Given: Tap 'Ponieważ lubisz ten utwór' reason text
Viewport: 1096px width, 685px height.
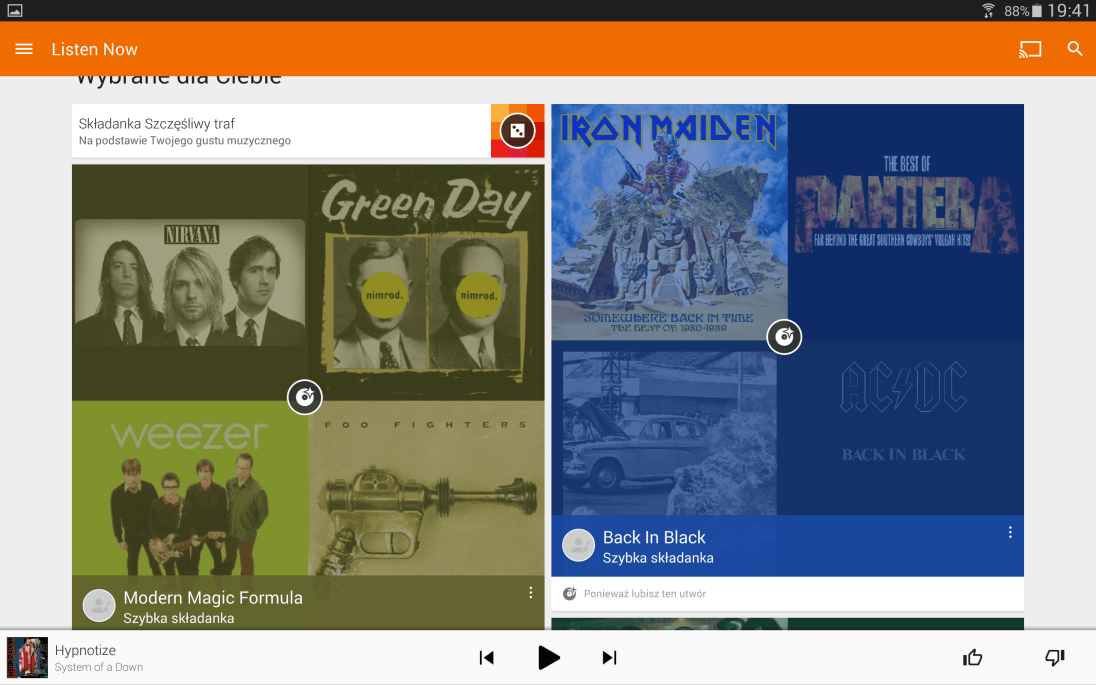Looking at the screenshot, I should tap(645, 593).
